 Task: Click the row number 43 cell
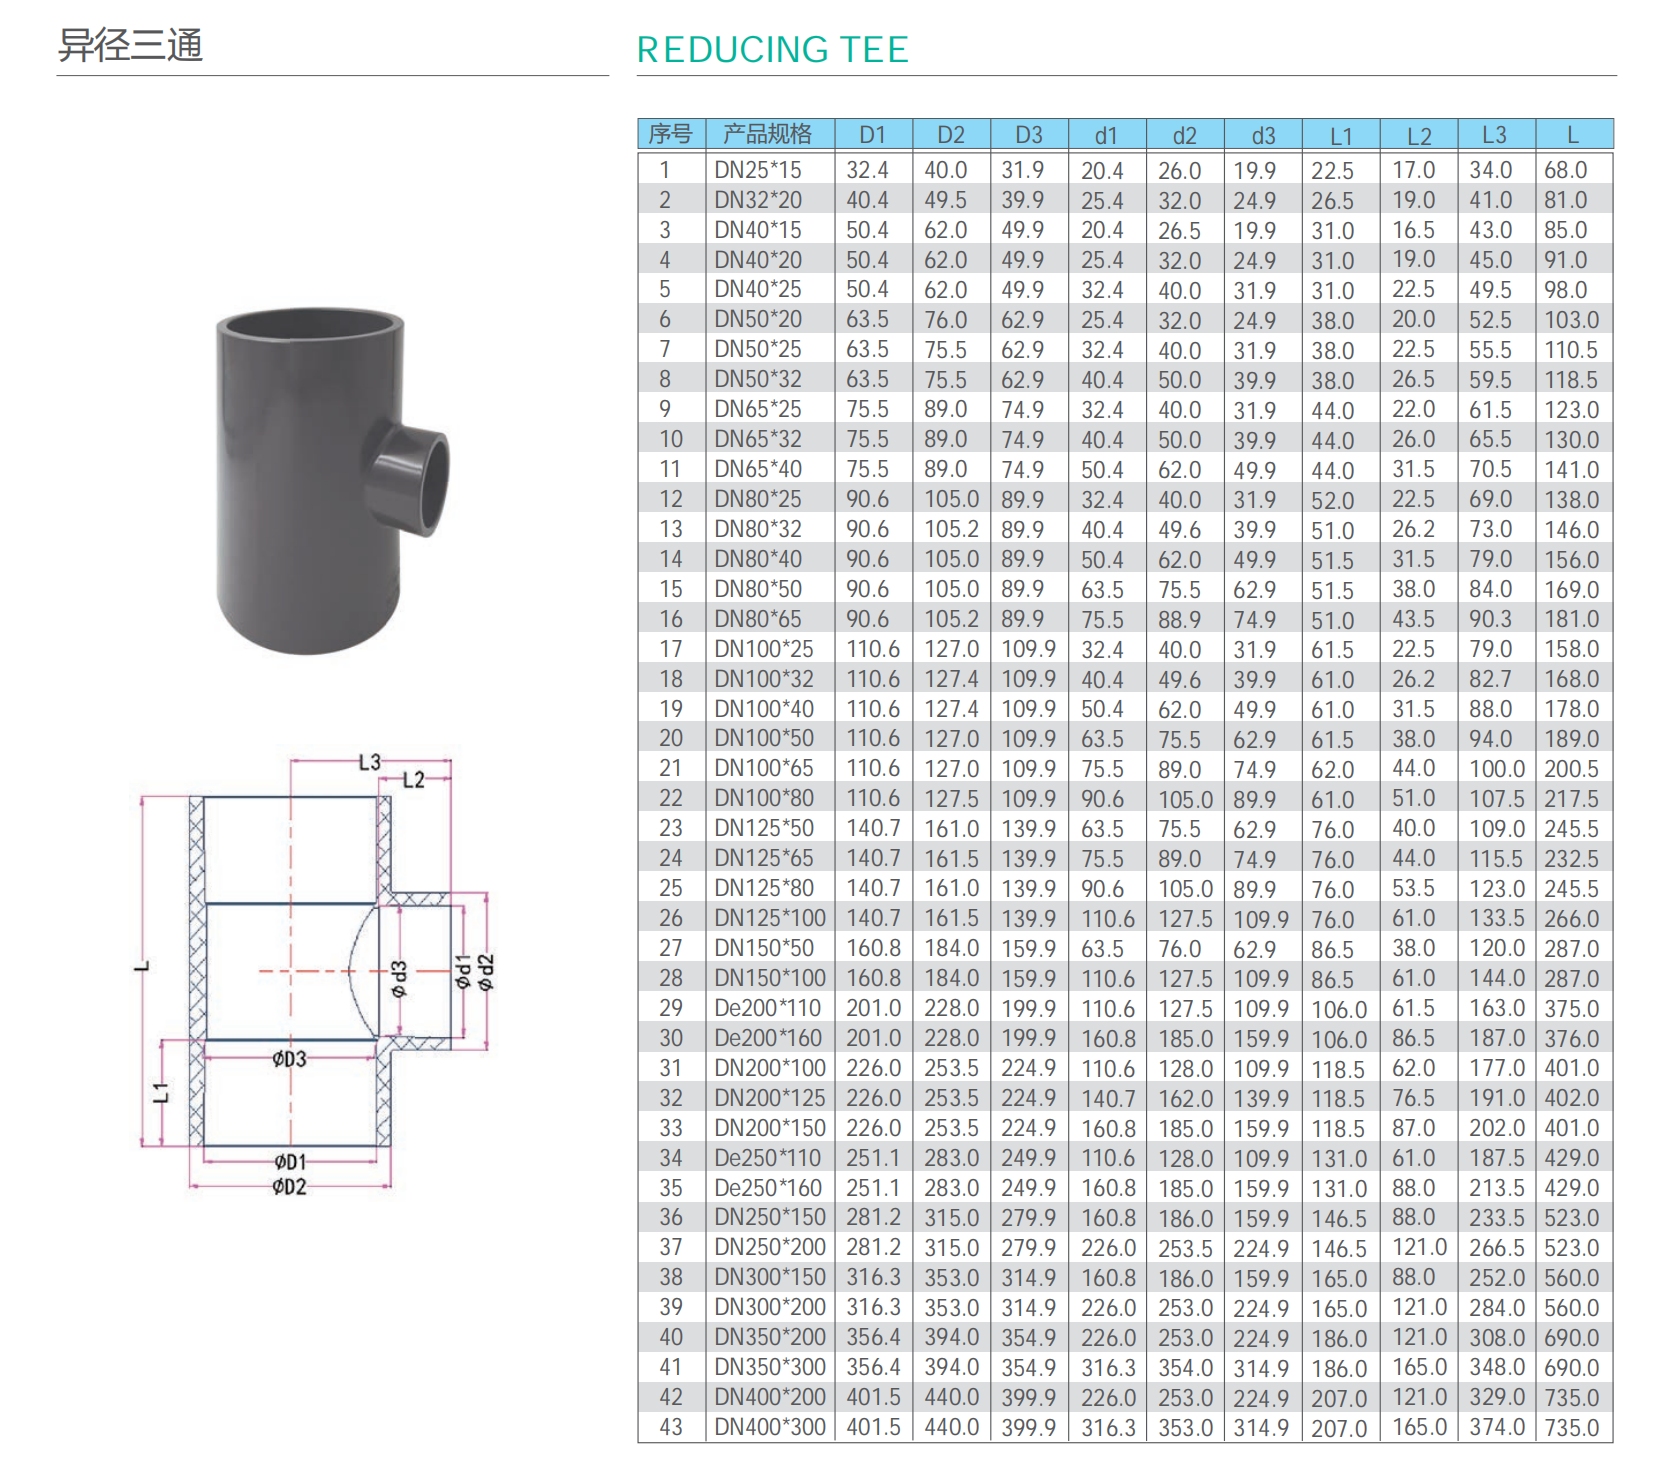(x=671, y=1427)
